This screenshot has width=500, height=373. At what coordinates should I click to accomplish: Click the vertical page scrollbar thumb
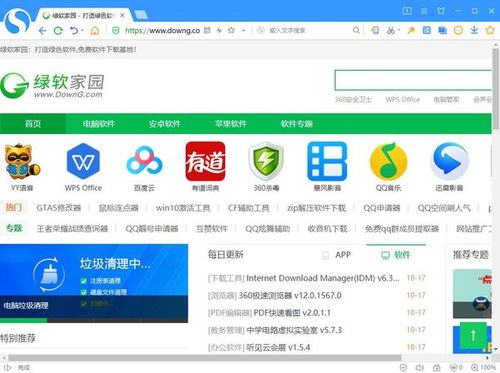tap(496, 88)
